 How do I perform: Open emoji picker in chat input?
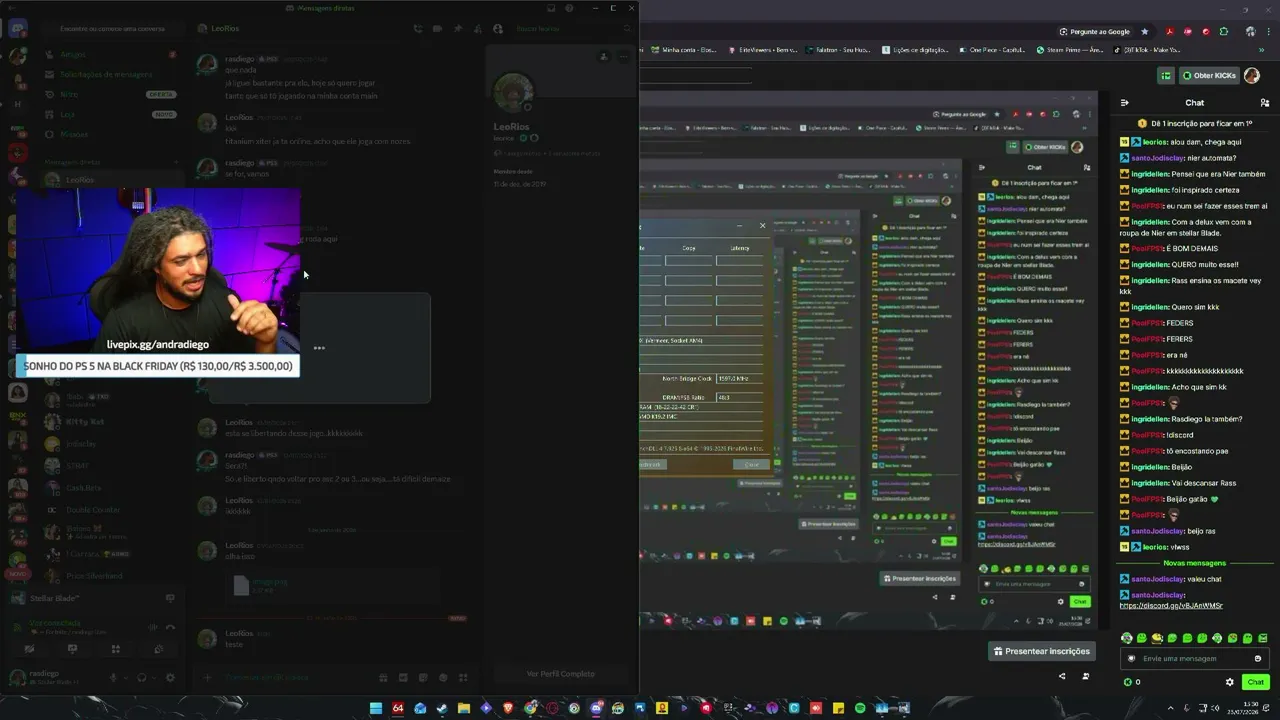point(1258,658)
